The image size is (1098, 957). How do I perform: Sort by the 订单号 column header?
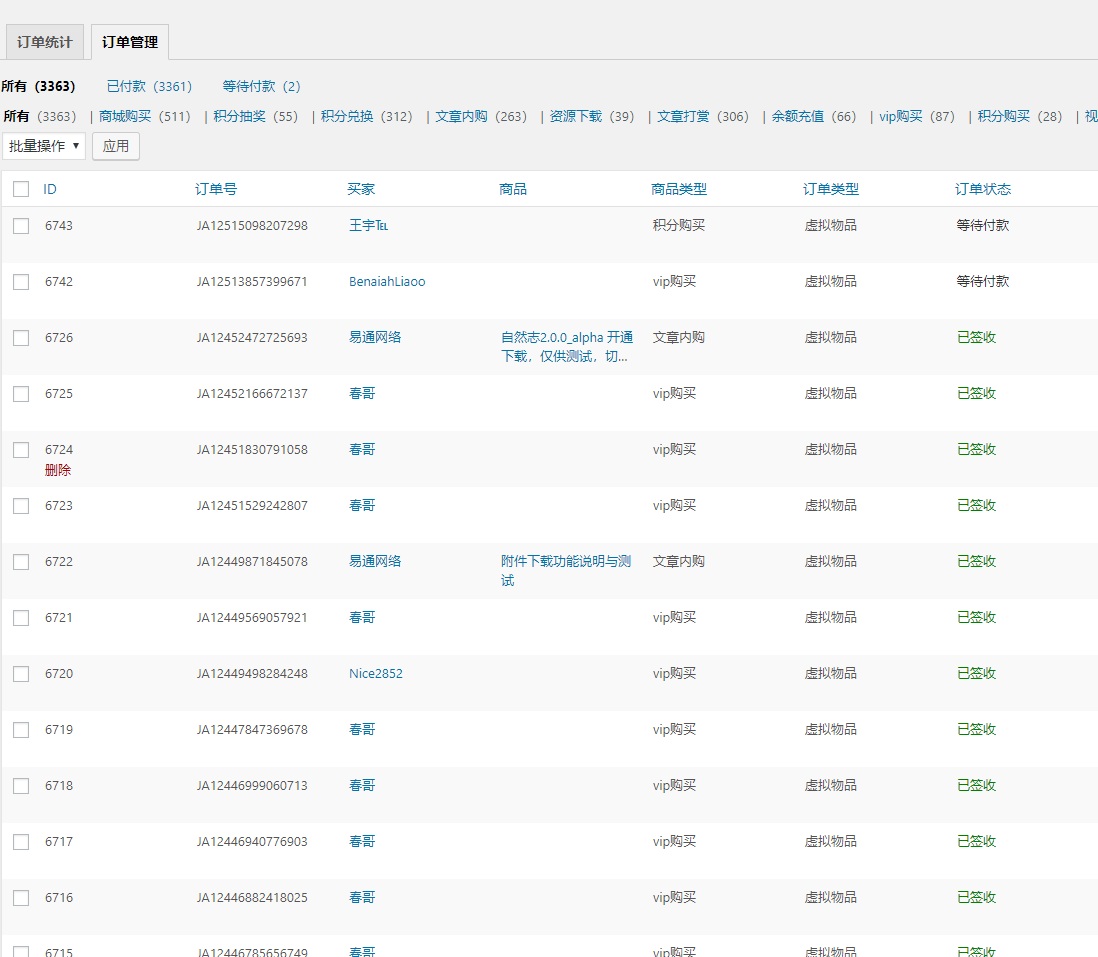pos(216,189)
